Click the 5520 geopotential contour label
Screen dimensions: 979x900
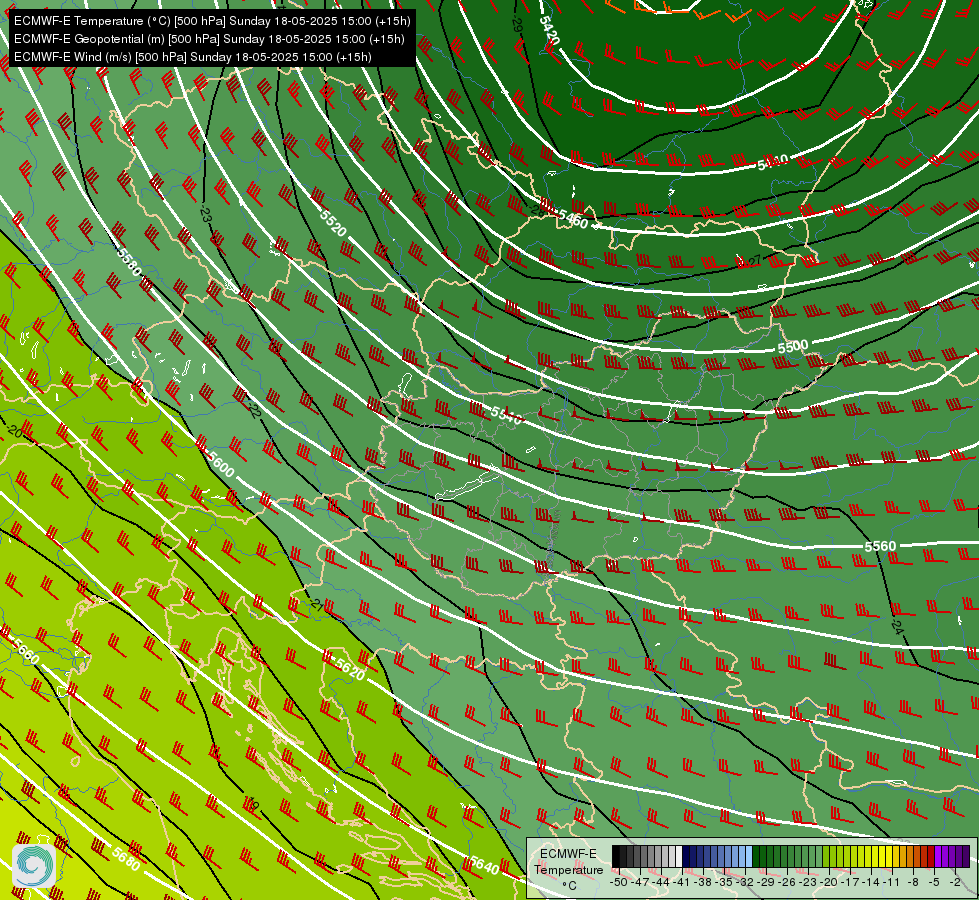333,223
